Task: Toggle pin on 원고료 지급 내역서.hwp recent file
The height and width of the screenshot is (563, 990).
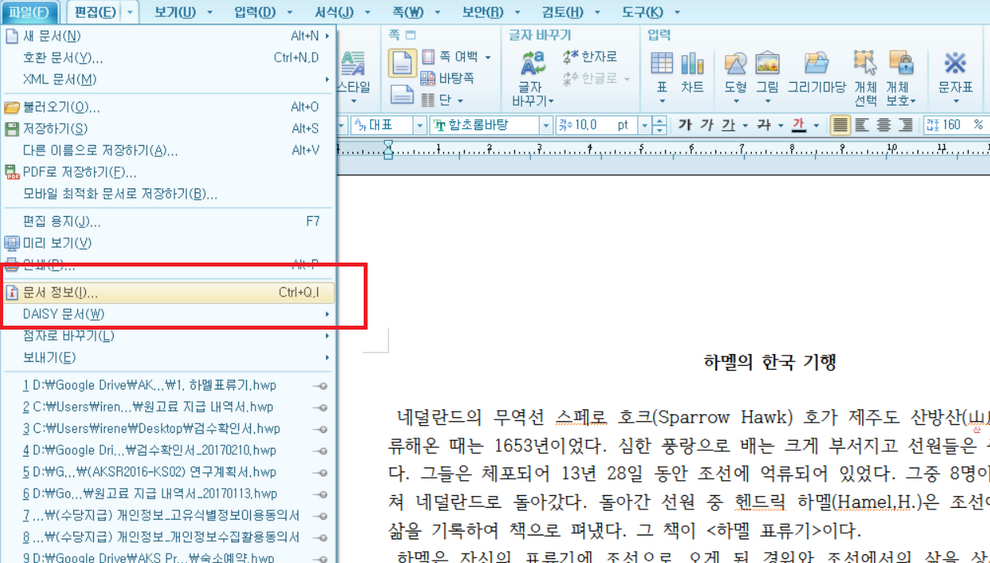Action: tap(320, 408)
